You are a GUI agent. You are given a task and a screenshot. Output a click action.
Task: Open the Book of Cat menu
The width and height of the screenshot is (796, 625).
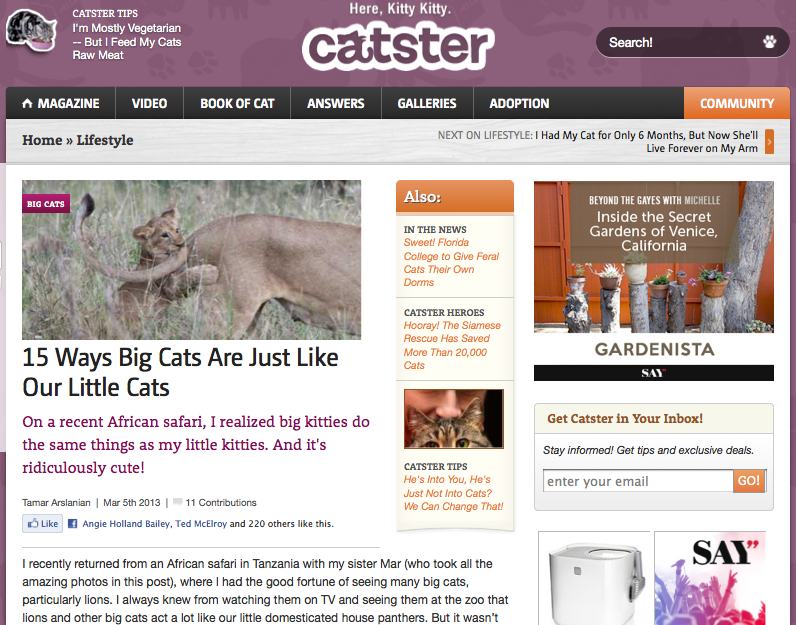pyautogui.click(x=237, y=103)
